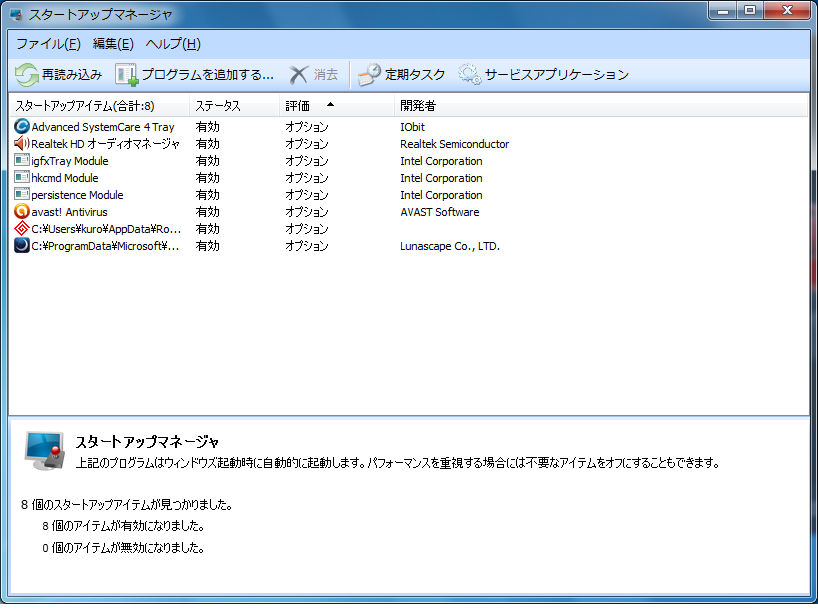Select the persistence Module entry

(408, 195)
